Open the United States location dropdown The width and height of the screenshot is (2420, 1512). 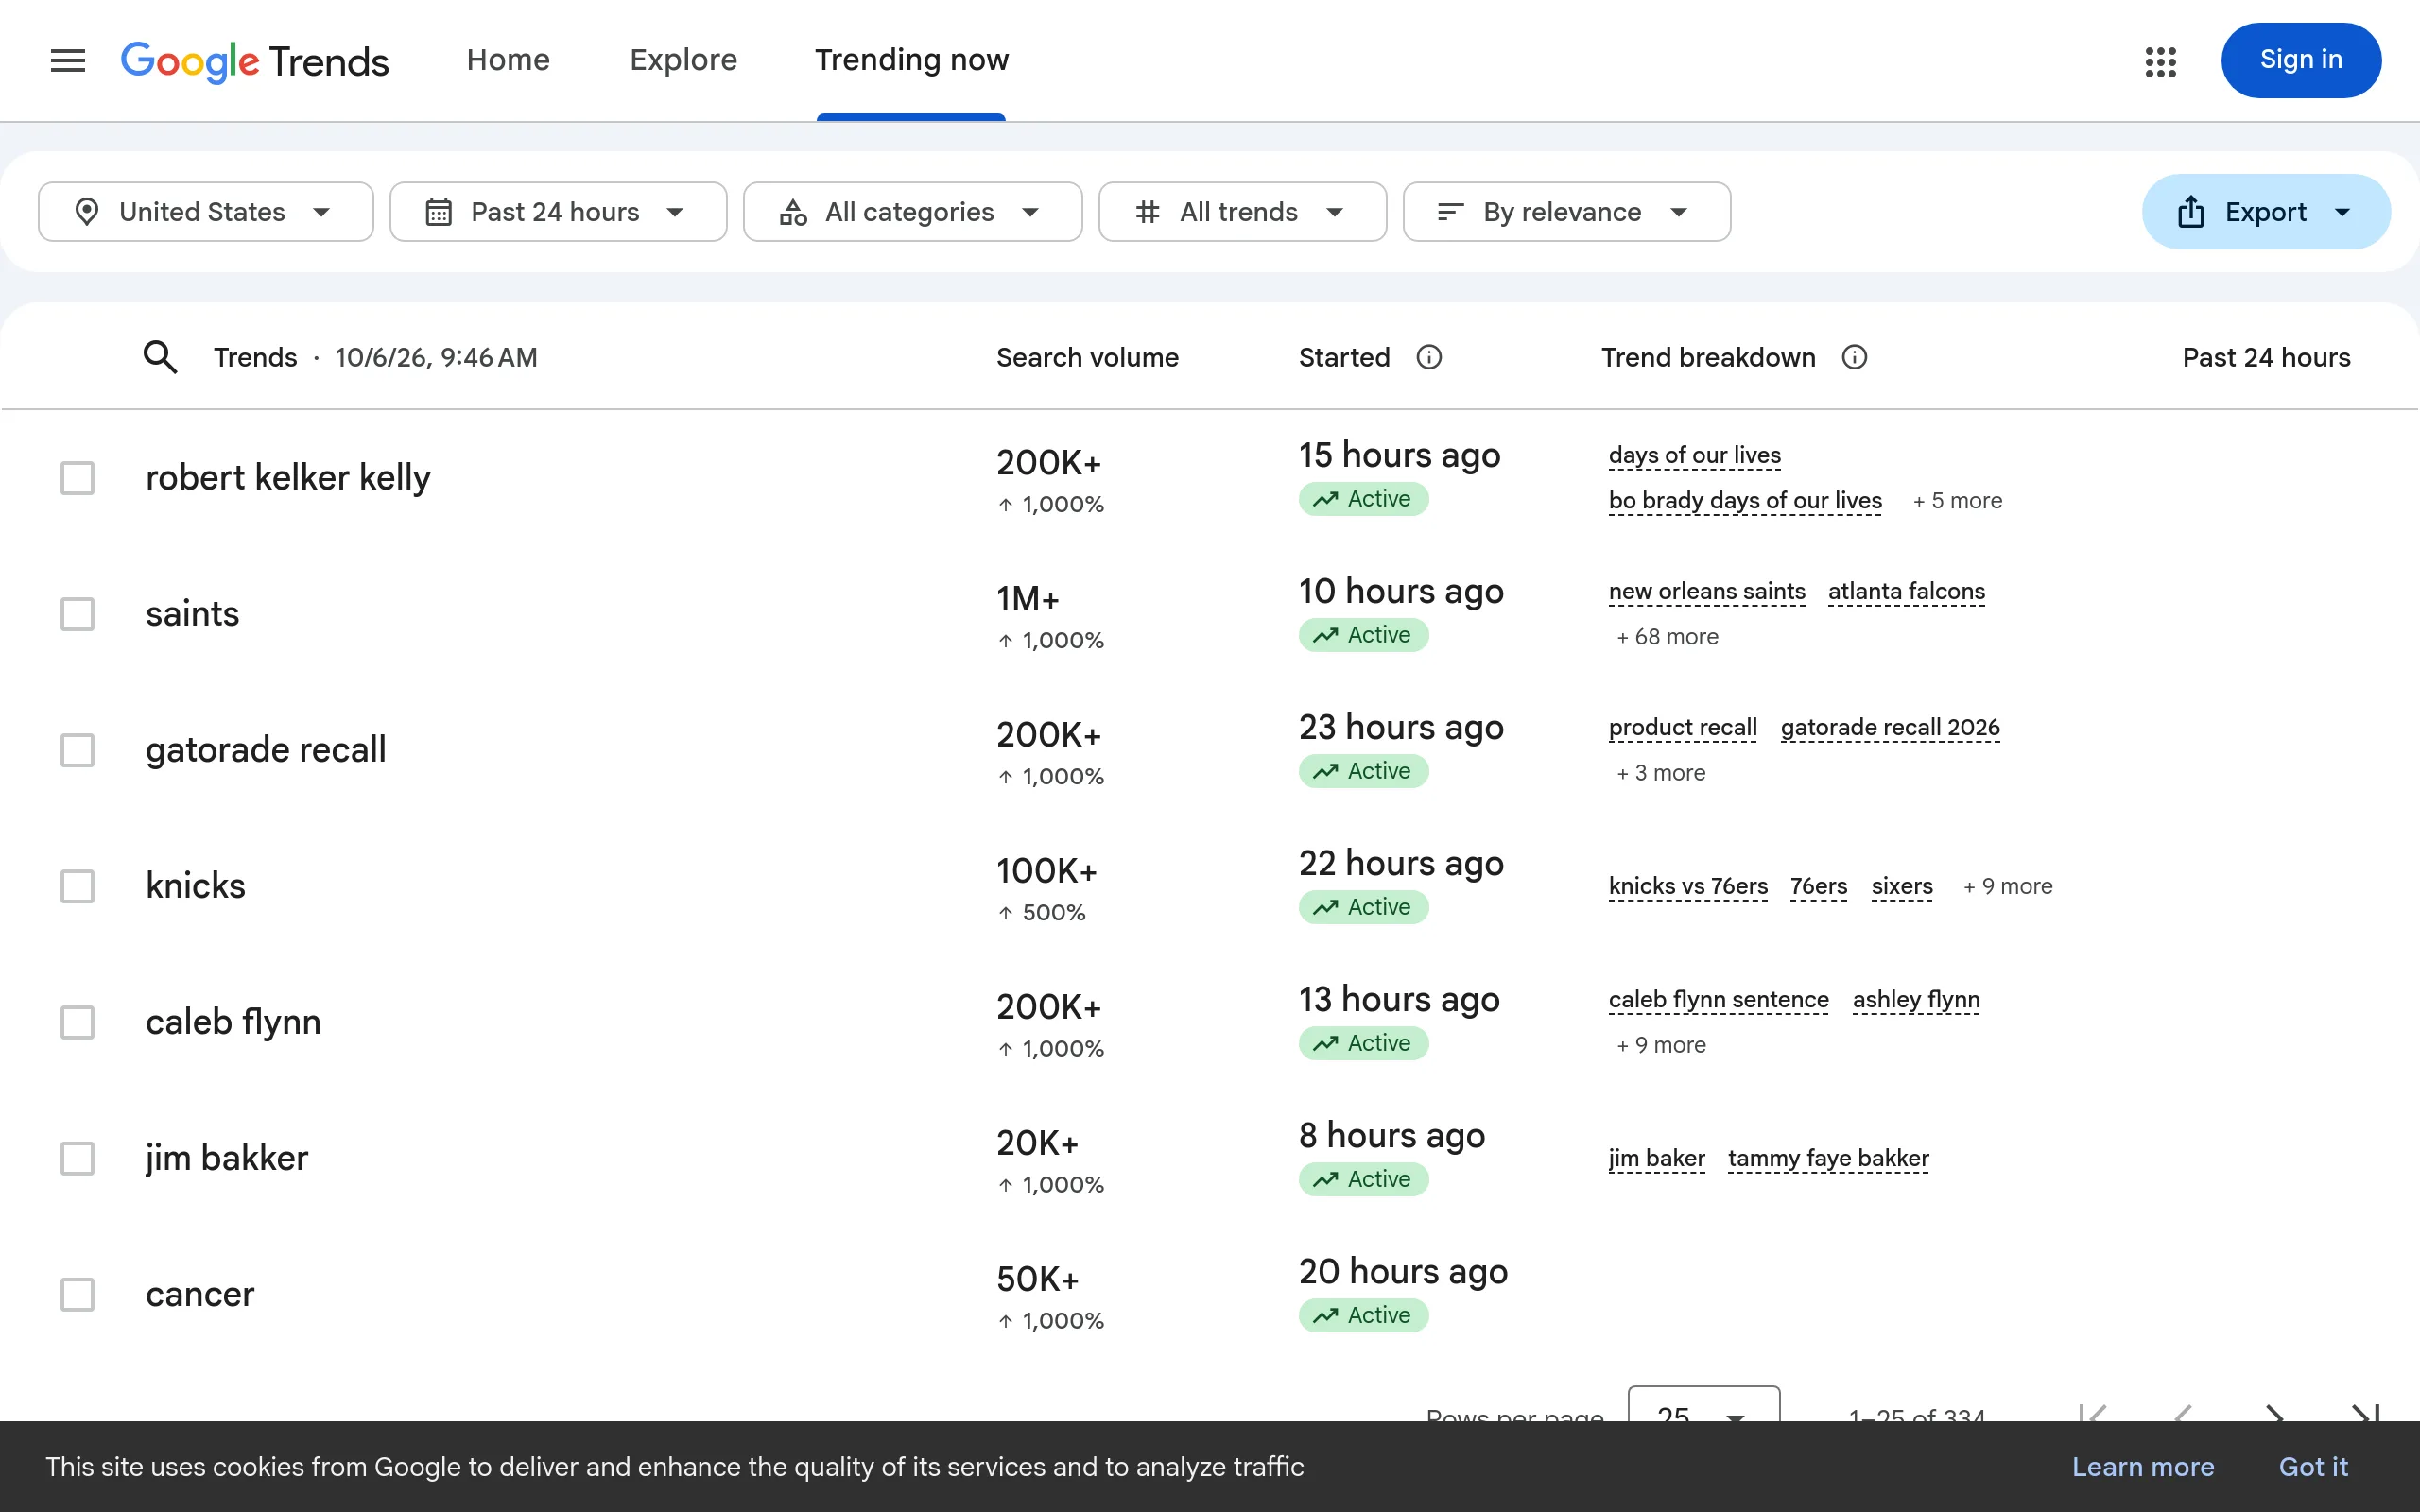click(206, 212)
